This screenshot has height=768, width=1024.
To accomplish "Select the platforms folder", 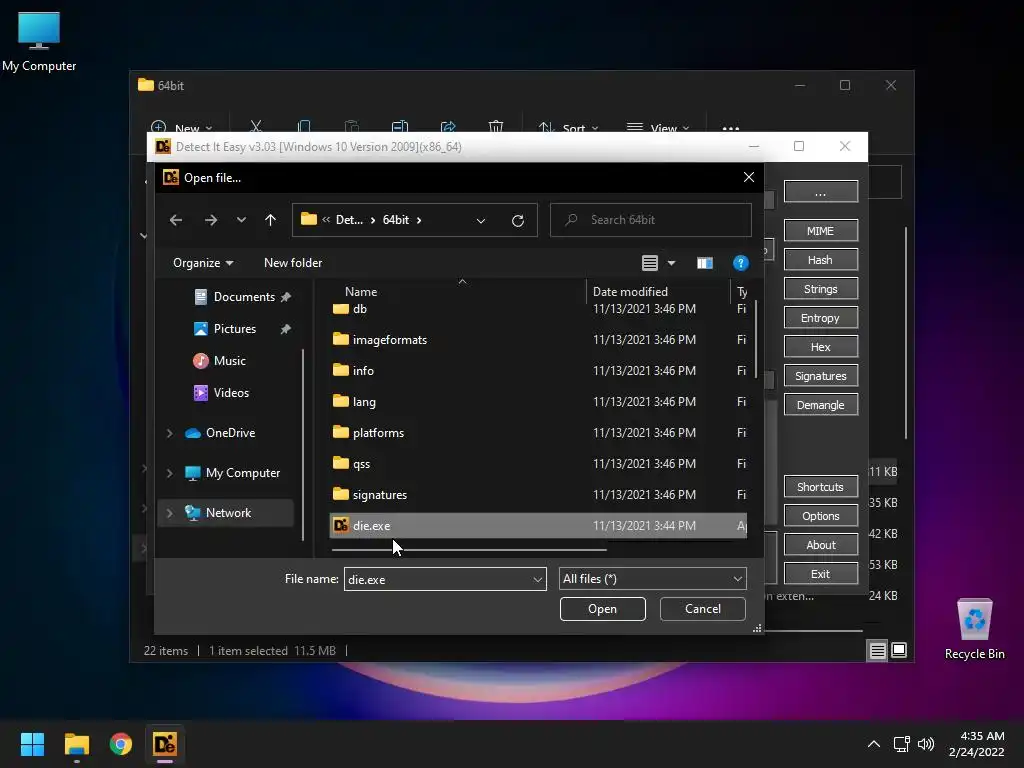I will coord(538,432).
